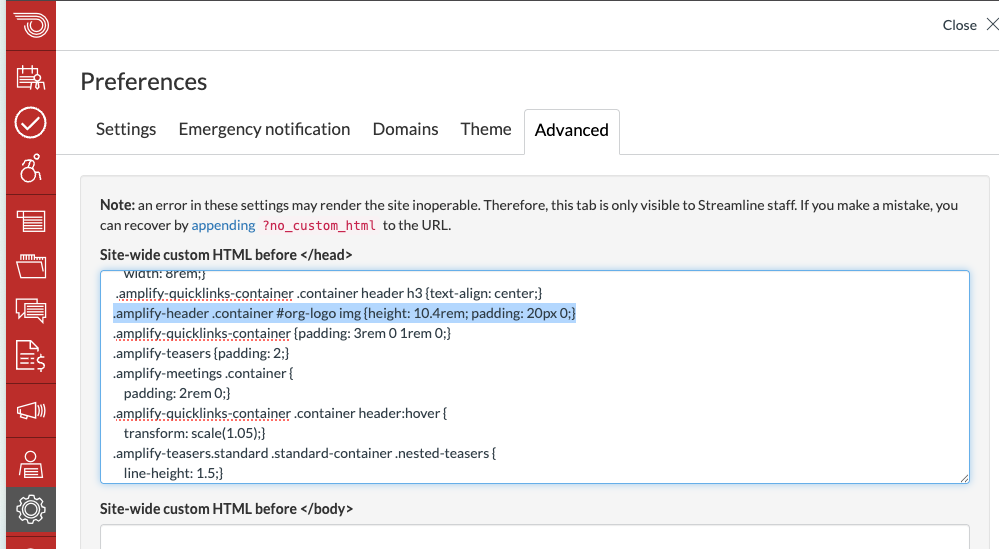Click the settings gear sidebar icon

pyautogui.click(x=30, y=509)
